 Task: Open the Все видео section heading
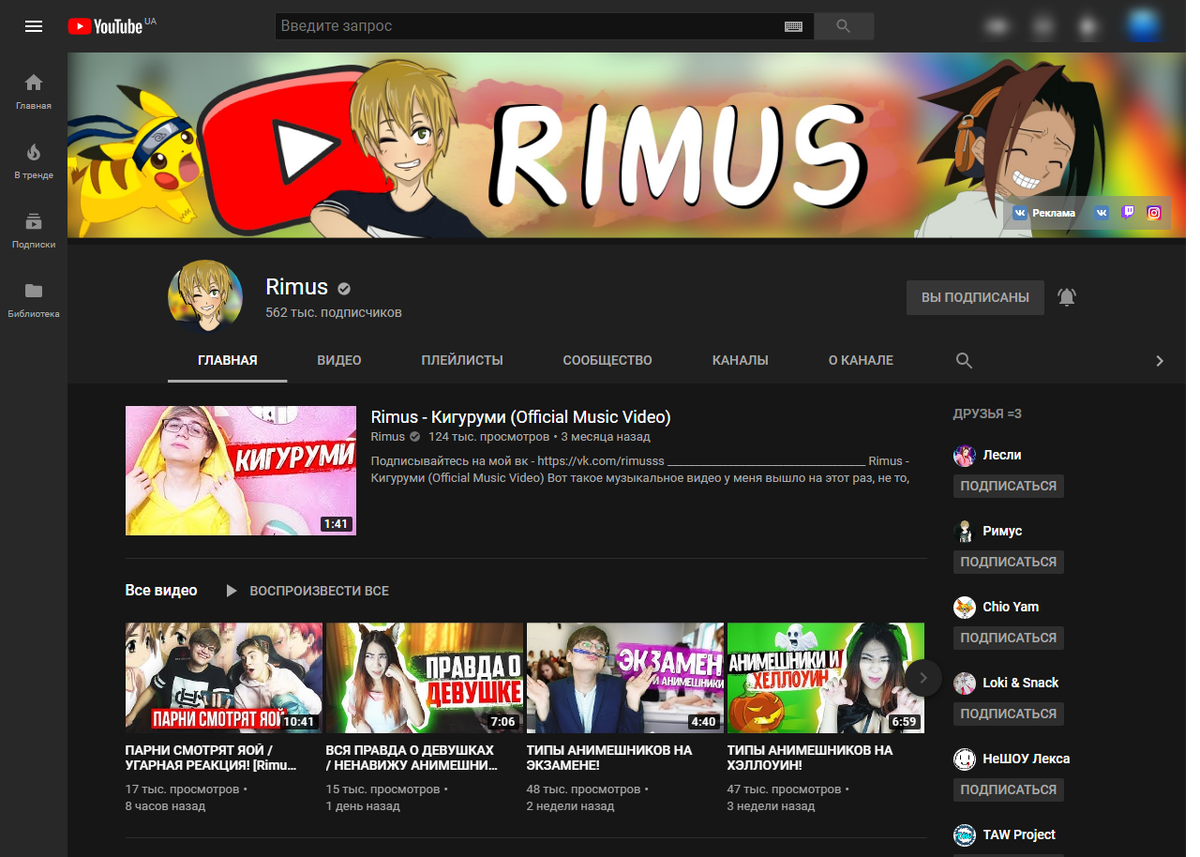(x=161, y=591)
